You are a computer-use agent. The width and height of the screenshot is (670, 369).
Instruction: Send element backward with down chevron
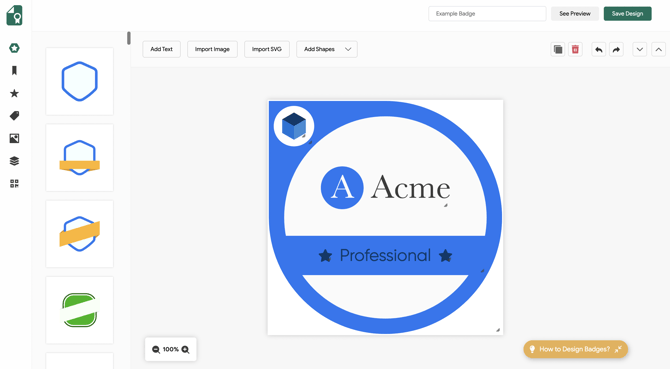tap(640, 50)
